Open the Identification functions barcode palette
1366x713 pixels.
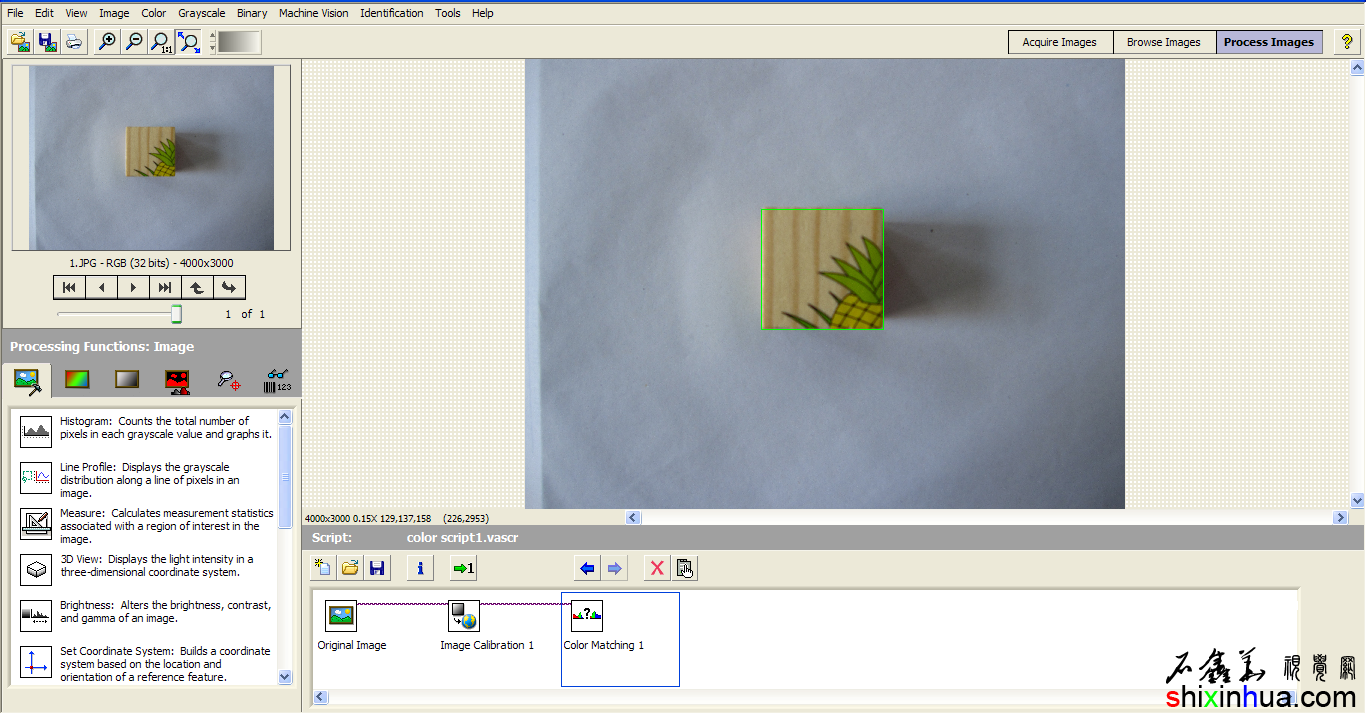(x=277, y=380)
